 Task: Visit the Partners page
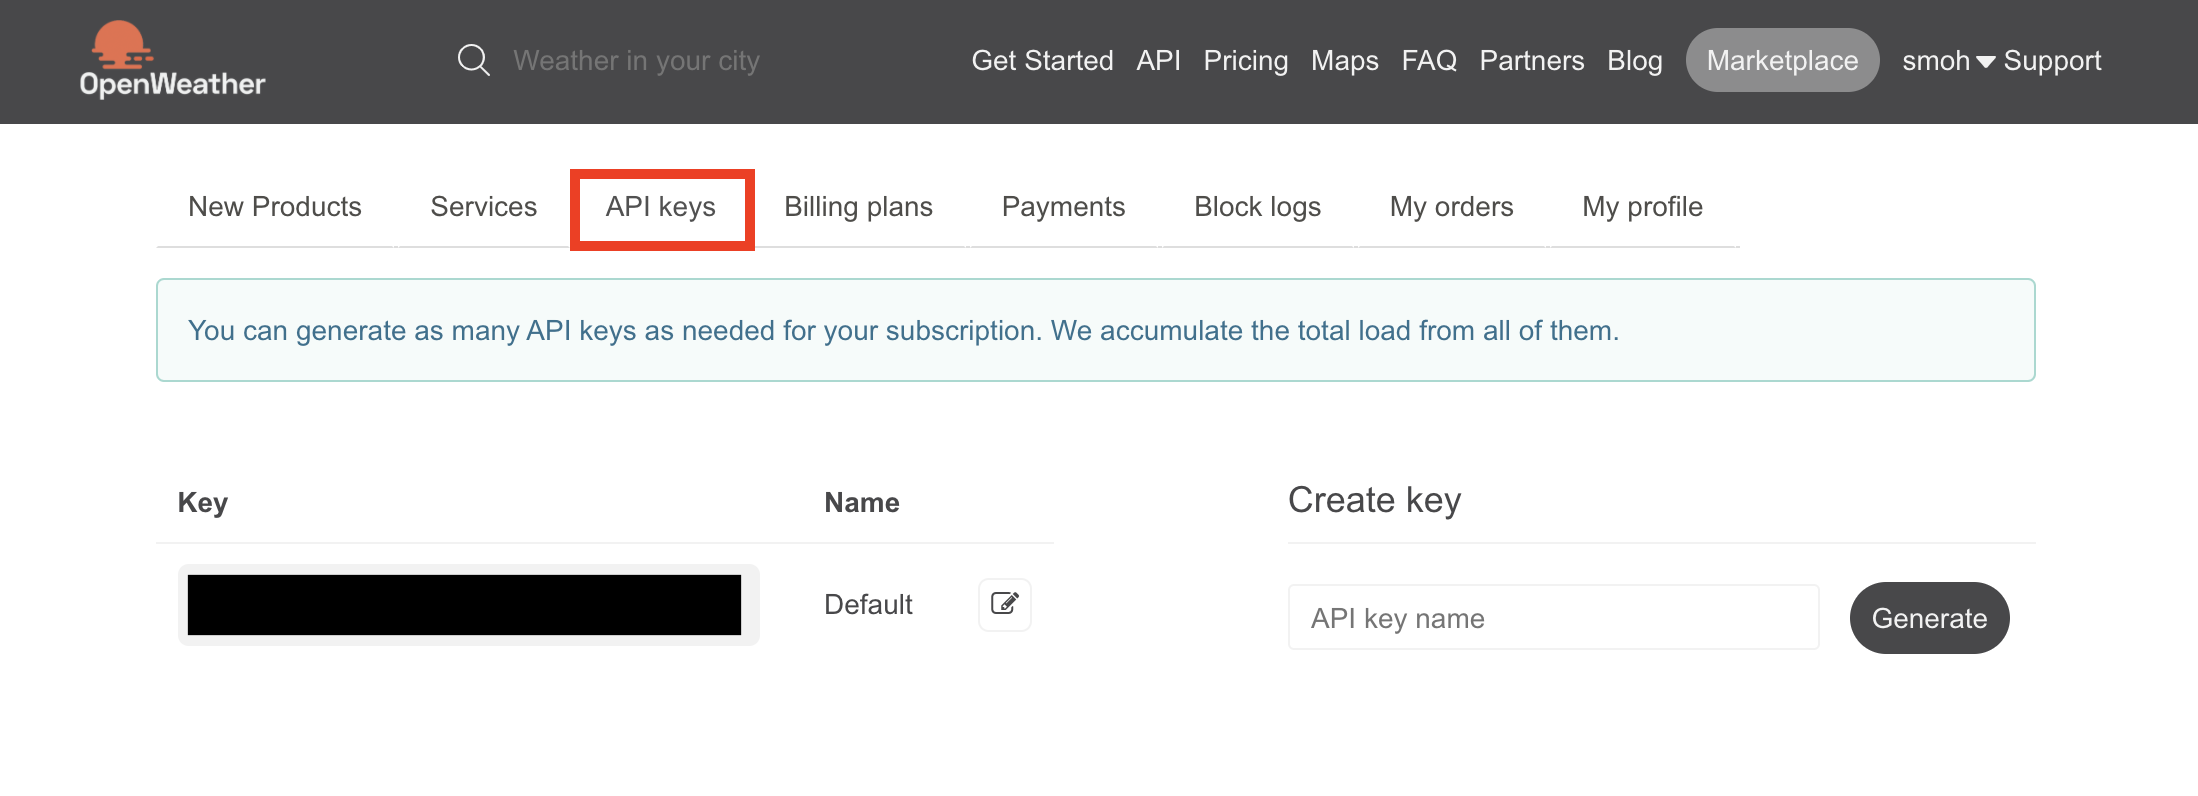click(1531, 61)
